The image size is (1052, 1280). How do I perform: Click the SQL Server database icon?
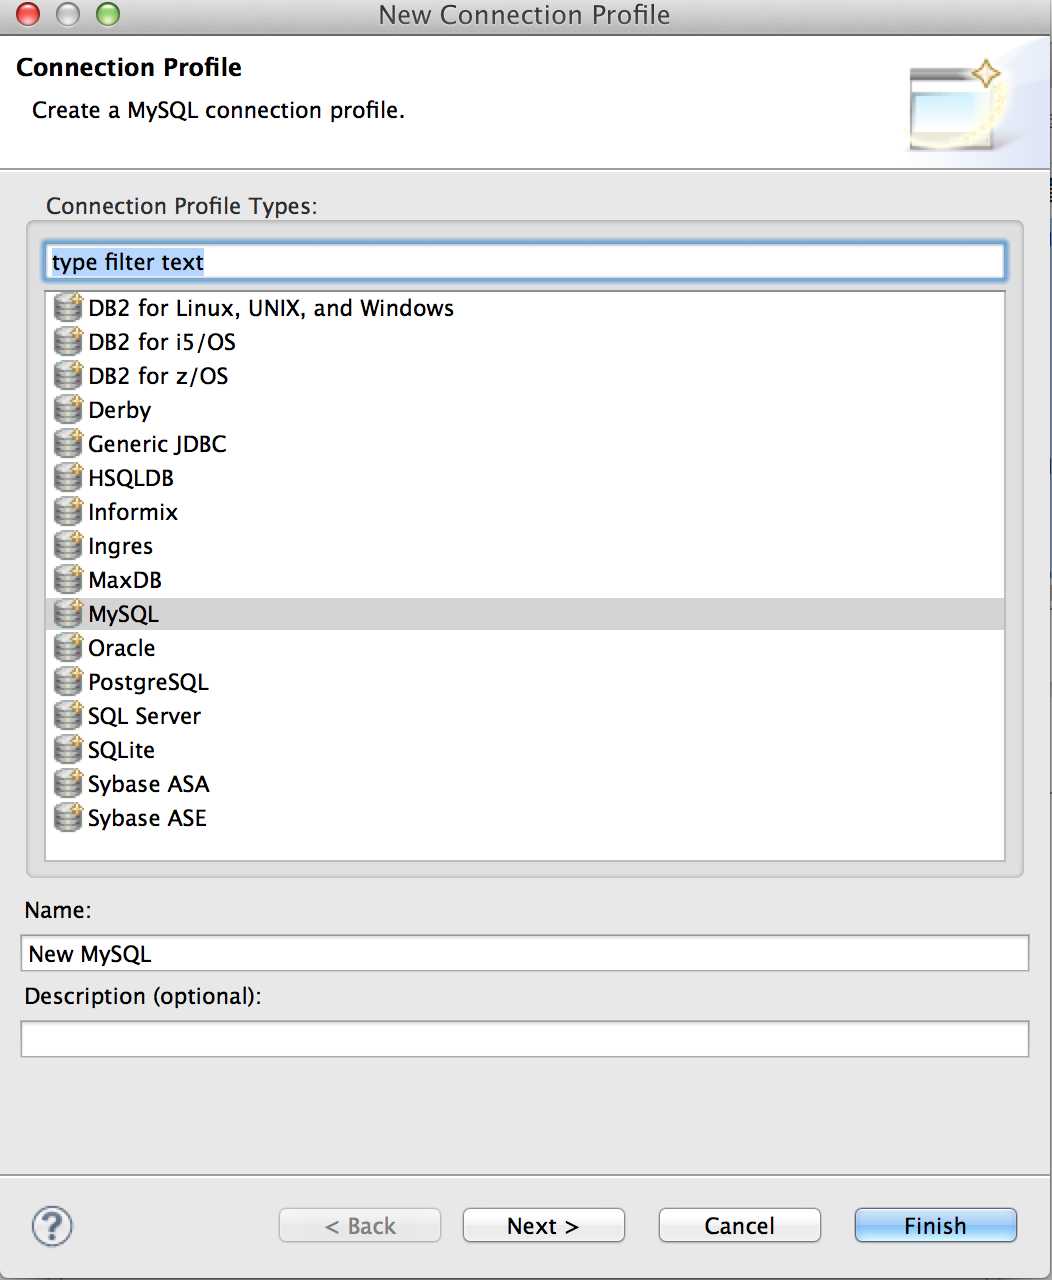click(x=68, y=715)
